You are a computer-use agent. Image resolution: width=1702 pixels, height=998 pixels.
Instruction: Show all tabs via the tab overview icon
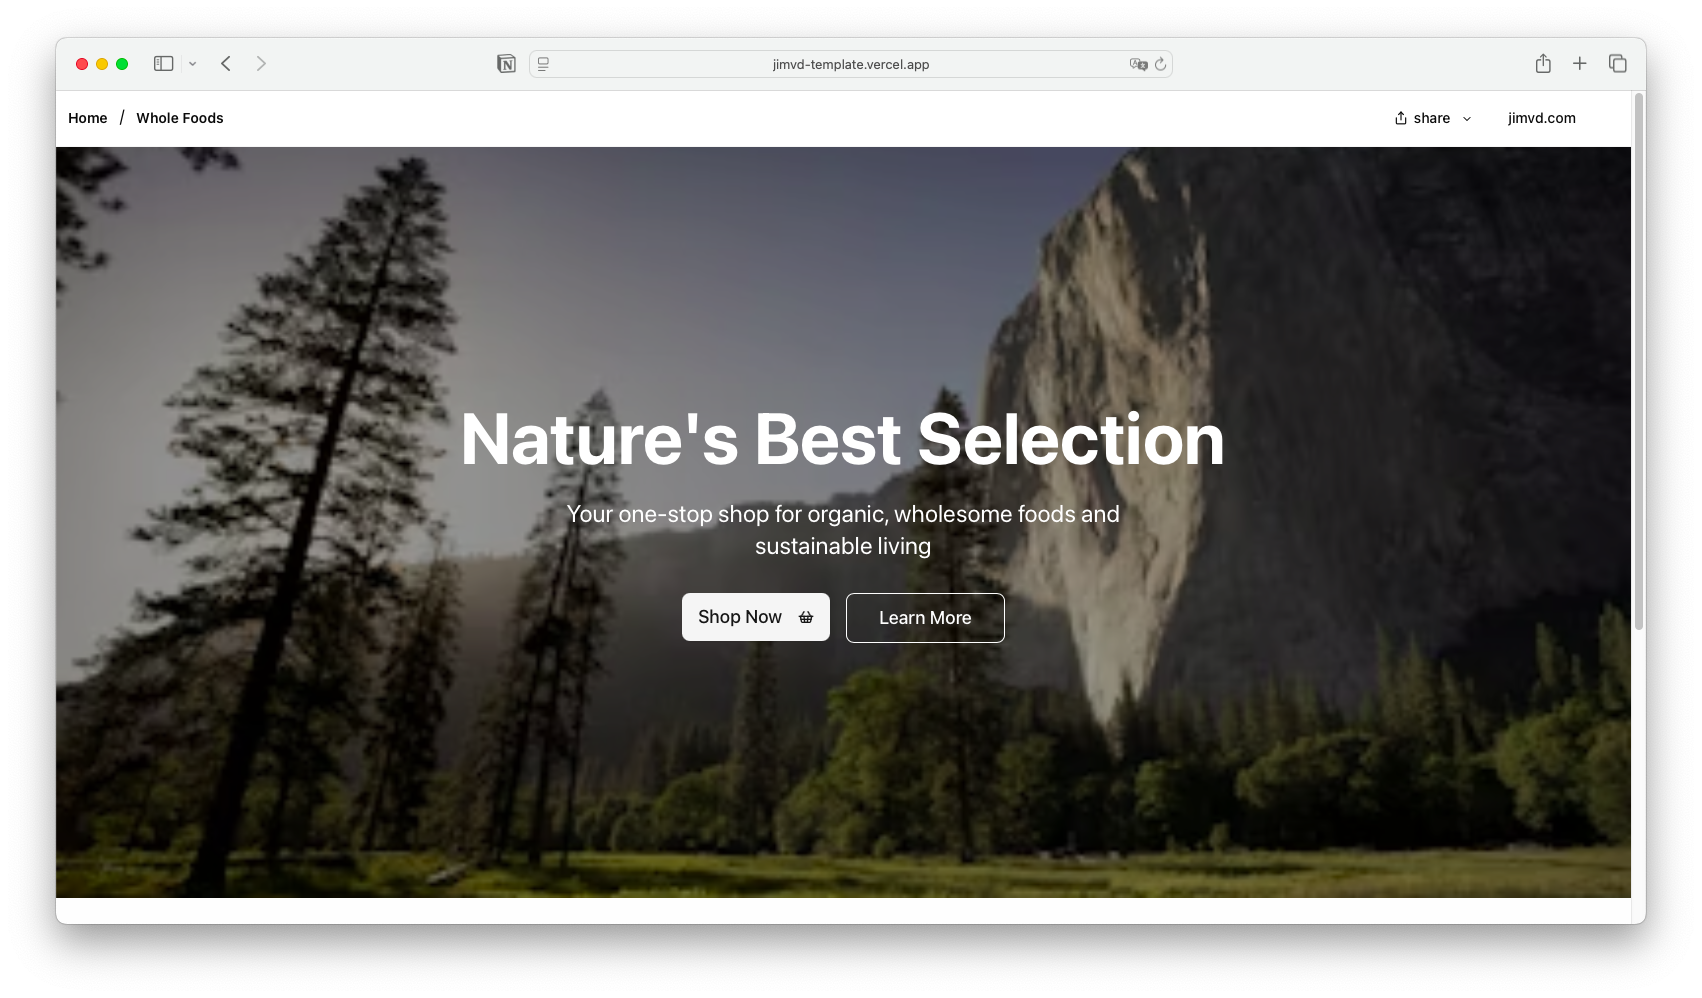1617,62
